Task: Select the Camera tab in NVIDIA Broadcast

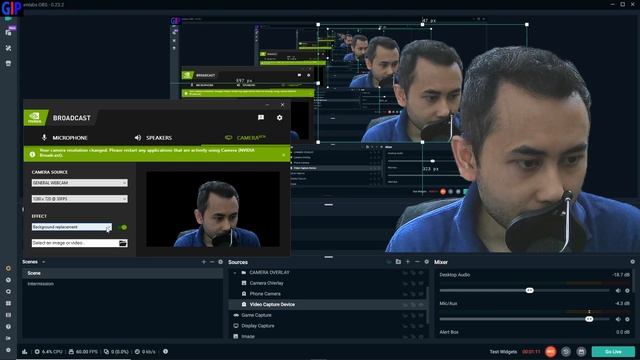Action: (246, 138)
